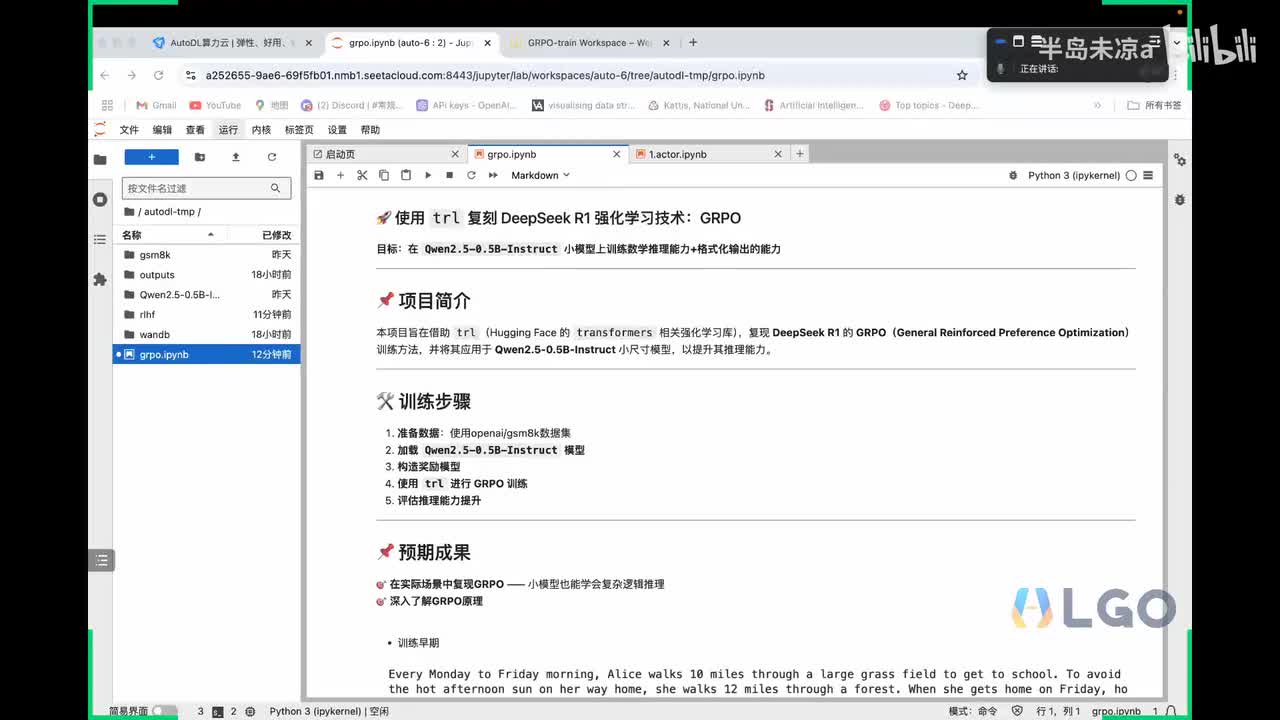The image size is (1280, 720).
Task: Focus the file name filter field
Action: pyautogui.click(x=207, y=188)
